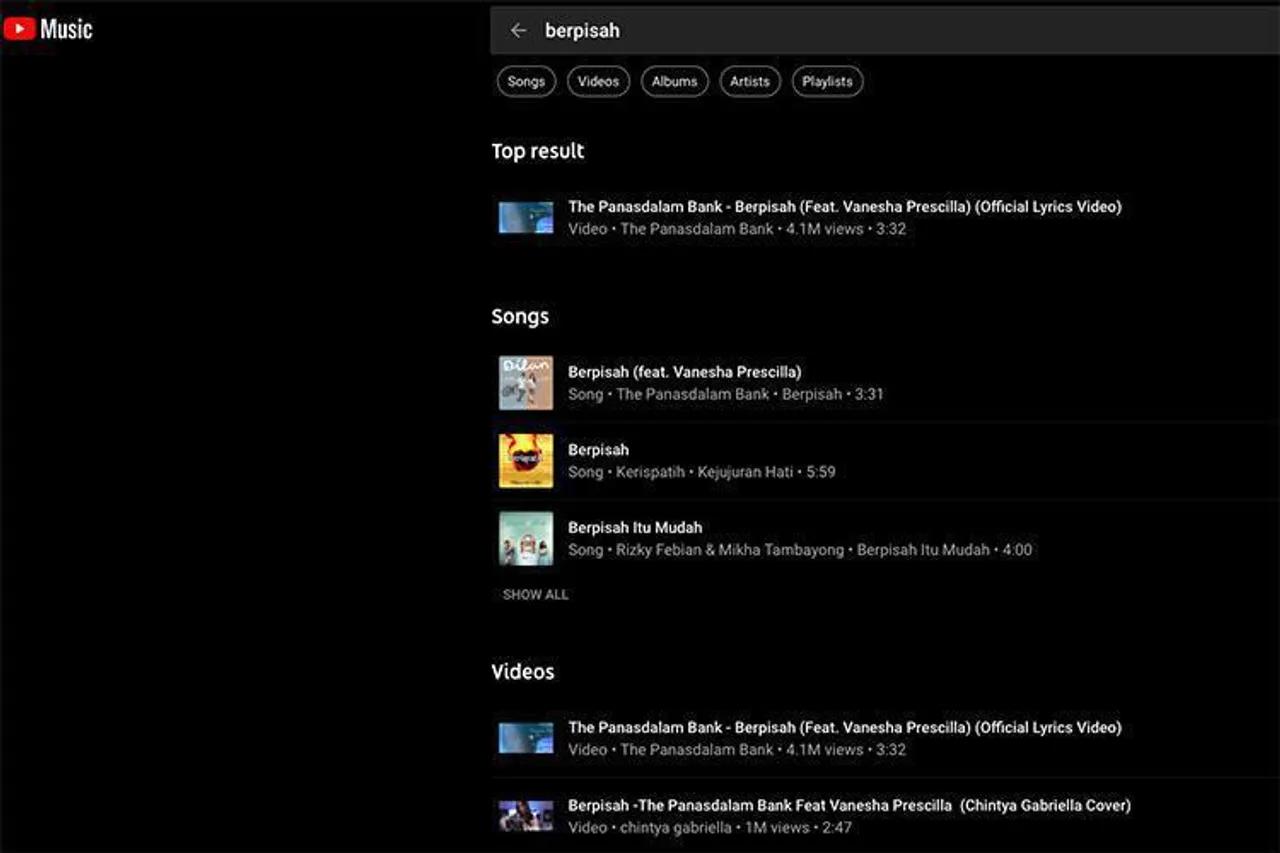Viewport: 1280px width, 853px height.
Task: Click '1M views' on Chintya Gabriella cover
Action: pyautogui.click(x=776, y=828)
